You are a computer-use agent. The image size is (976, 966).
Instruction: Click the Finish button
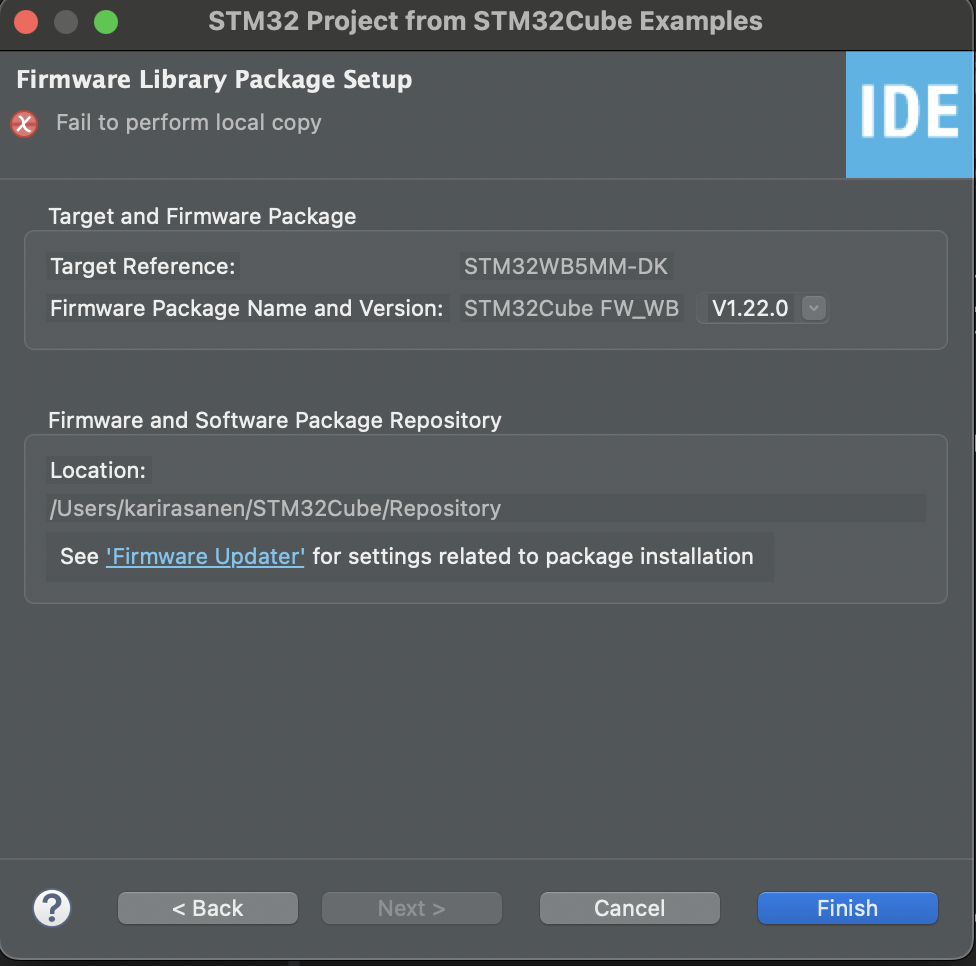tap(846, 908)
